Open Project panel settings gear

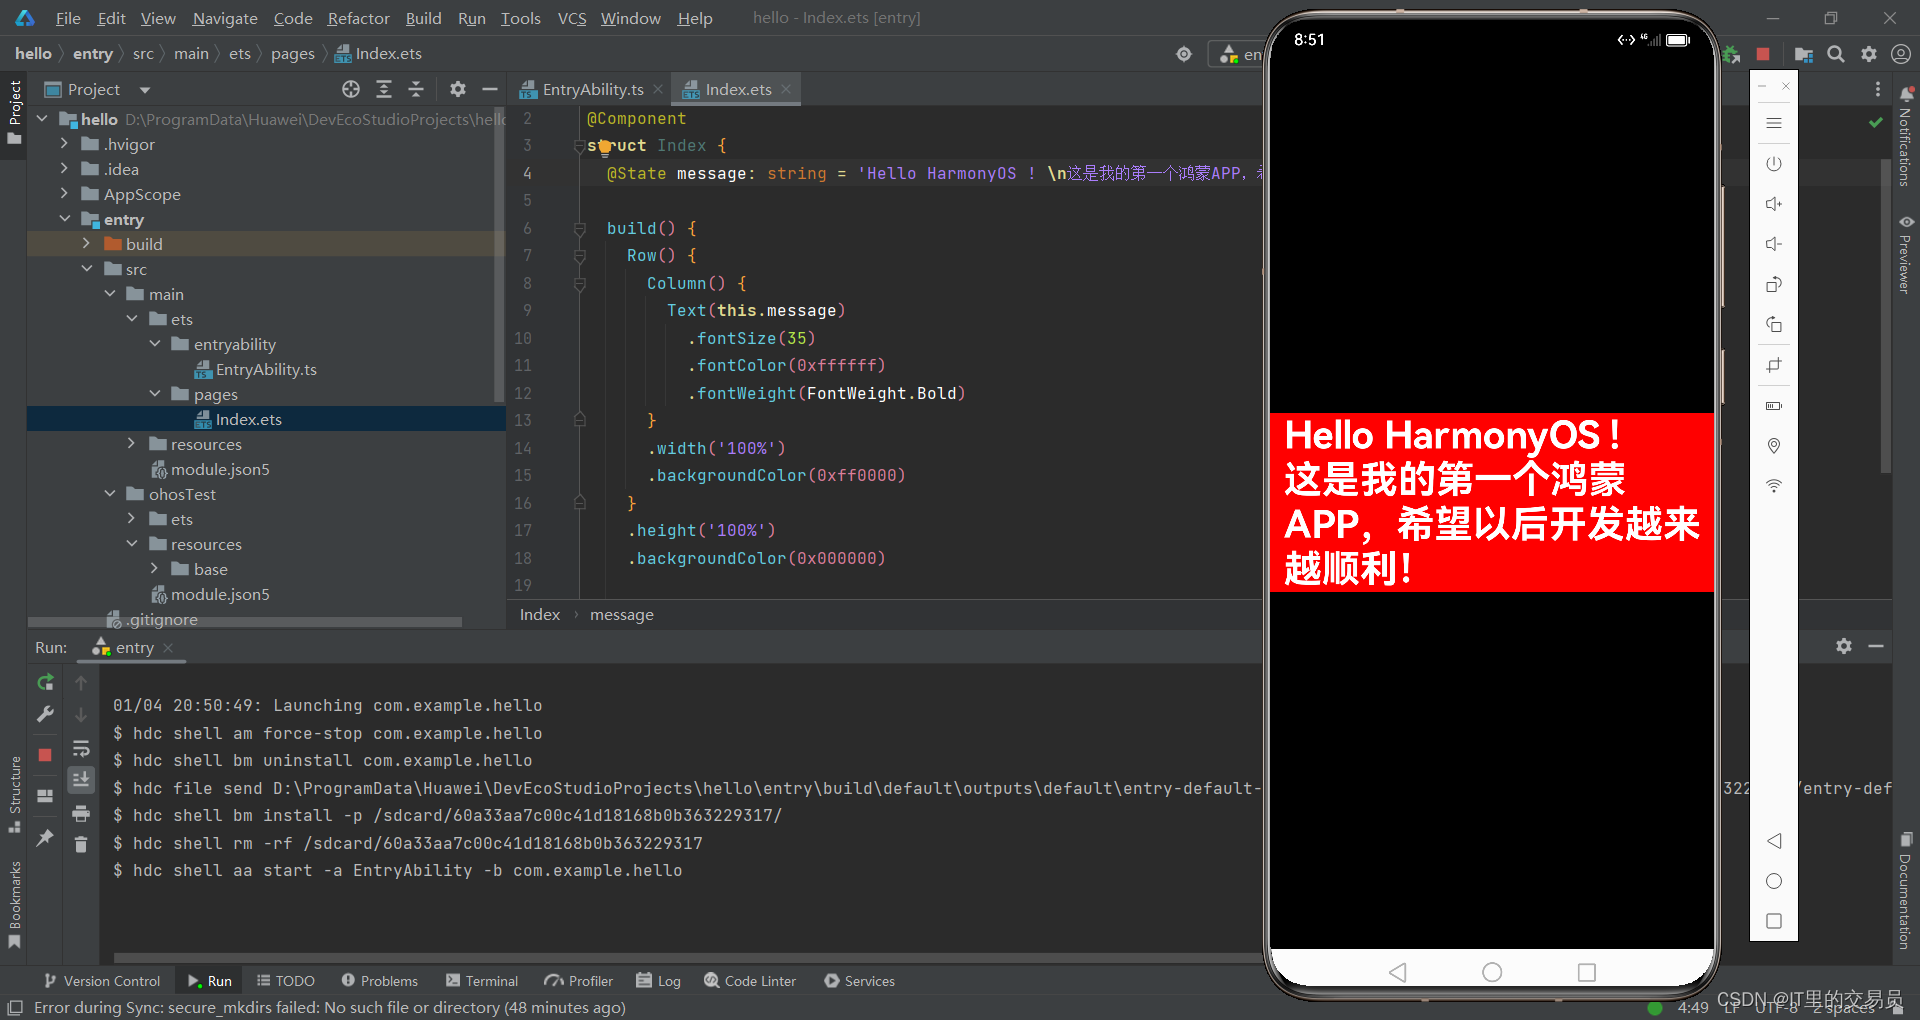(x=458, y=89)
